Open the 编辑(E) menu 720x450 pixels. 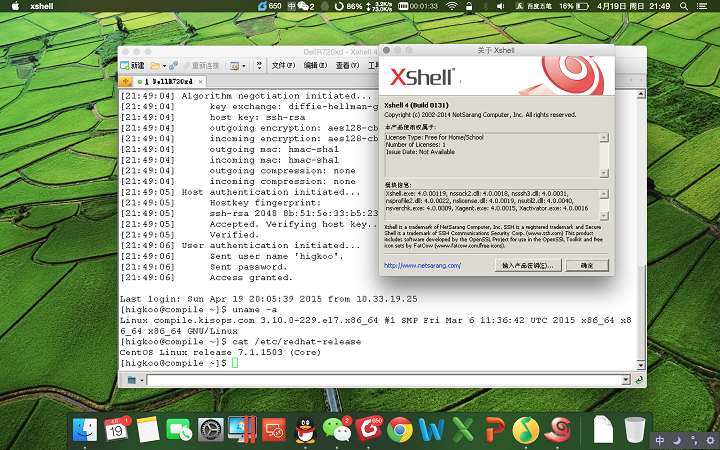315,66
